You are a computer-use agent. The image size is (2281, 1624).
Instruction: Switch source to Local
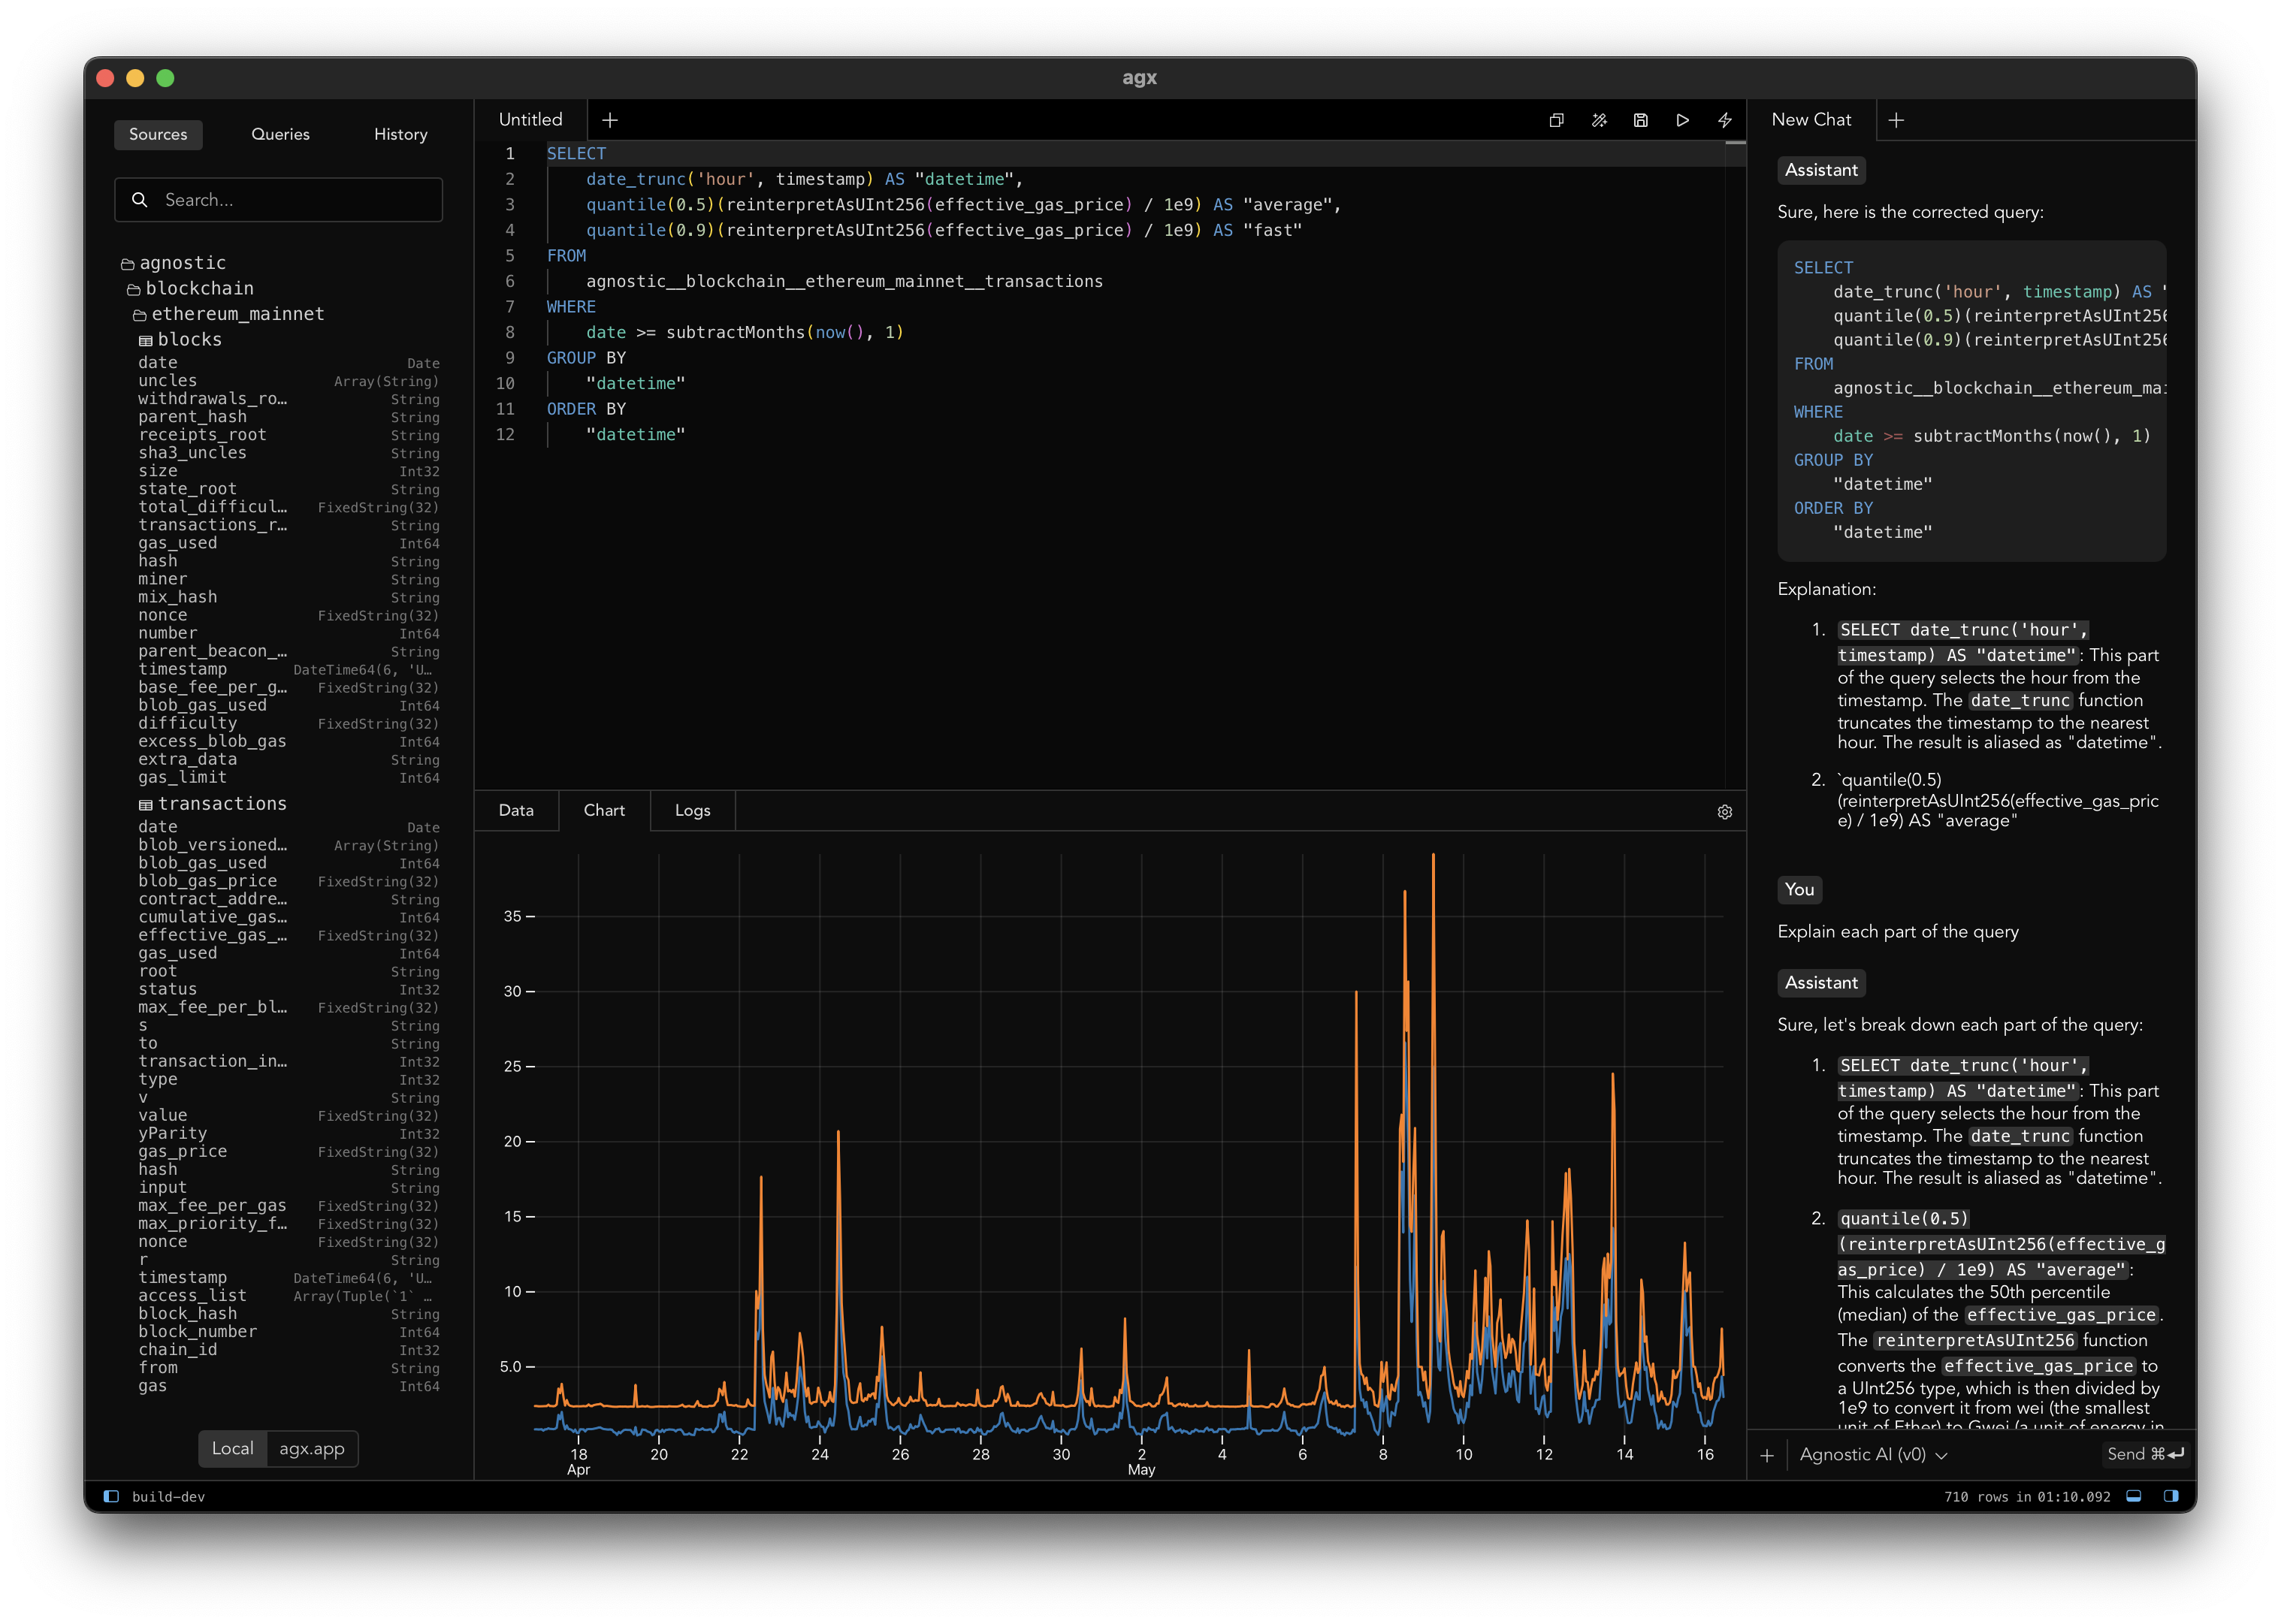tap(232, 1448)
